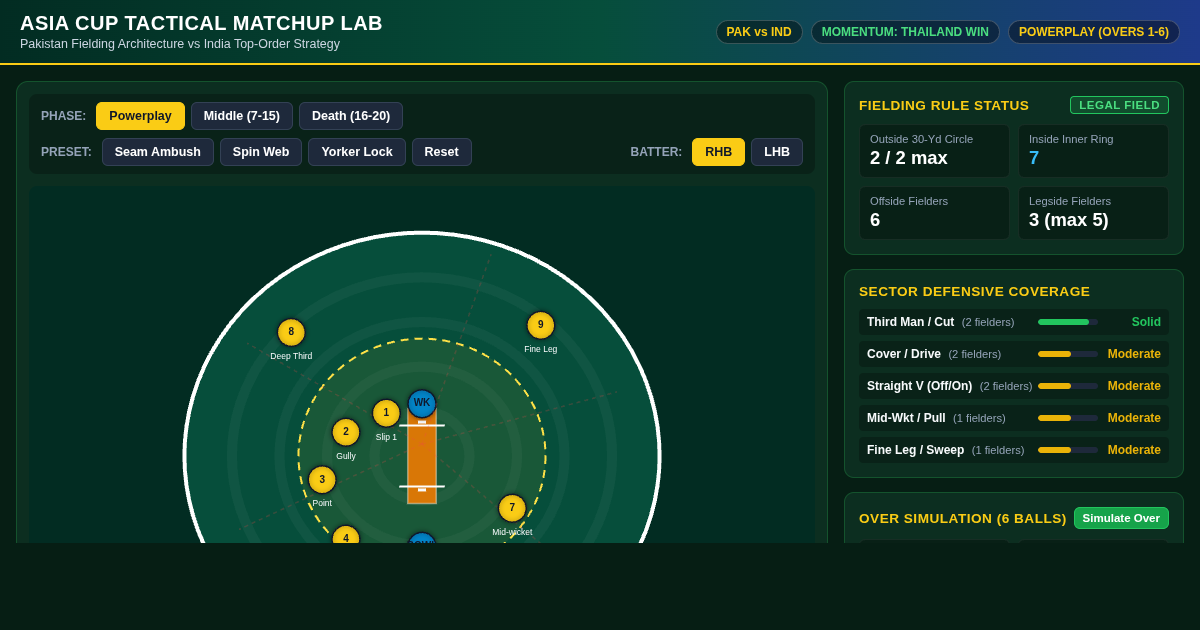Screen dimensions: 1200x630
Task: Click the Legside Fielders 3 (max 5) card
Action: pyautogui.click(x=1094, y=213)
